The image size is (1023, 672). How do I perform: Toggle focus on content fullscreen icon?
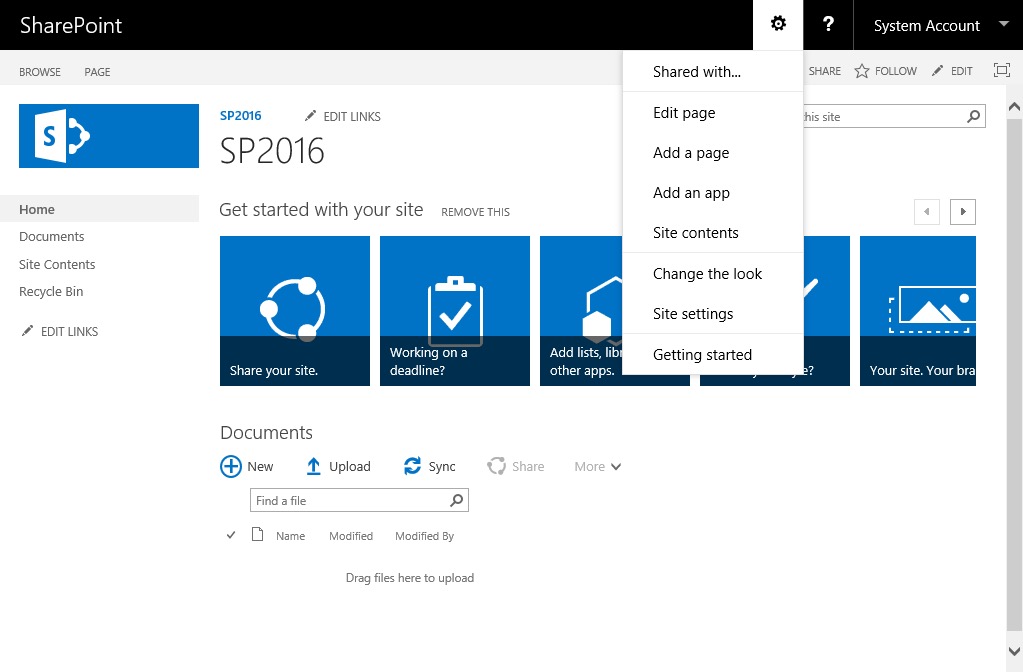click(x=1001, y=70)
